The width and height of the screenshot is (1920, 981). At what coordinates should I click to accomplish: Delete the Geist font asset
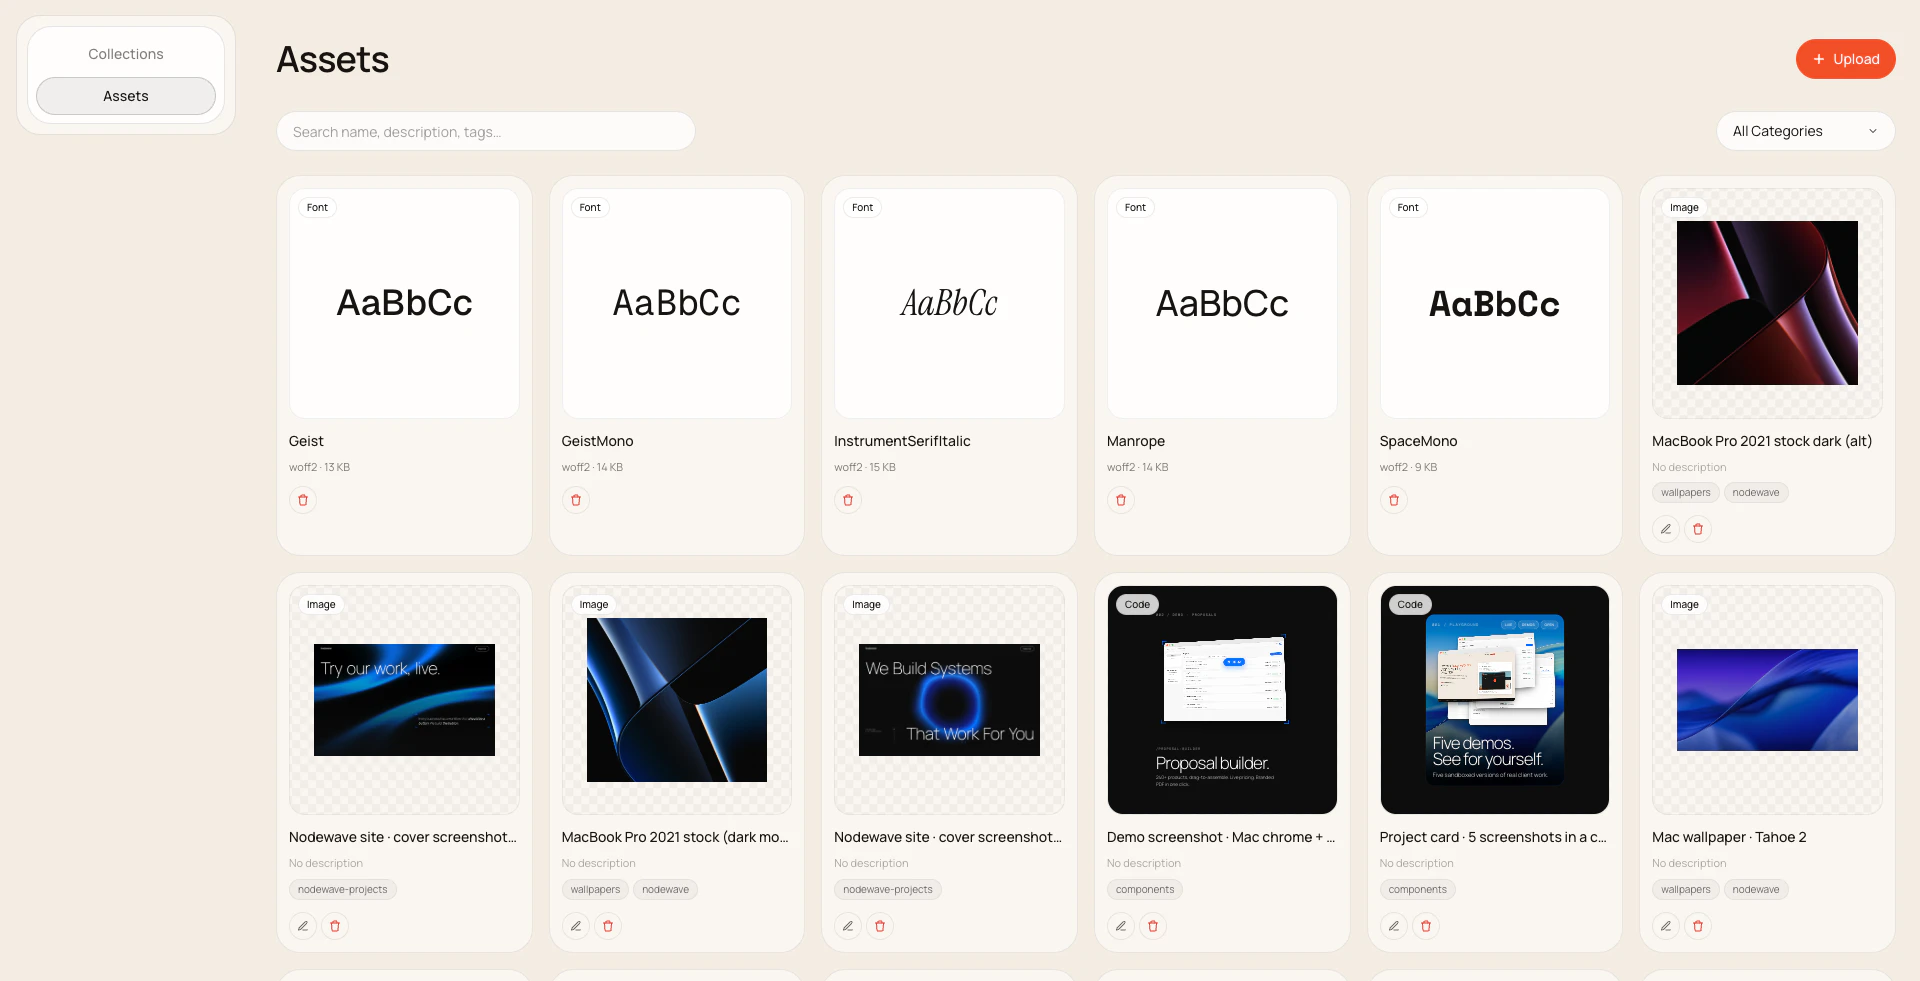tap(303, 500)
